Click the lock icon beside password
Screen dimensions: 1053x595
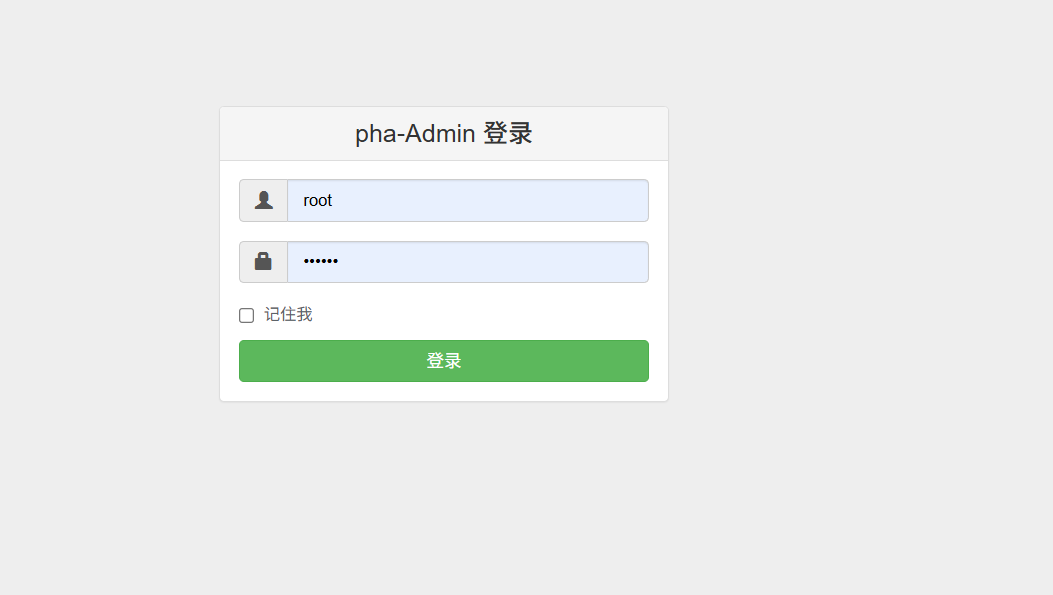pyautogui.click(x=263, y=261)
